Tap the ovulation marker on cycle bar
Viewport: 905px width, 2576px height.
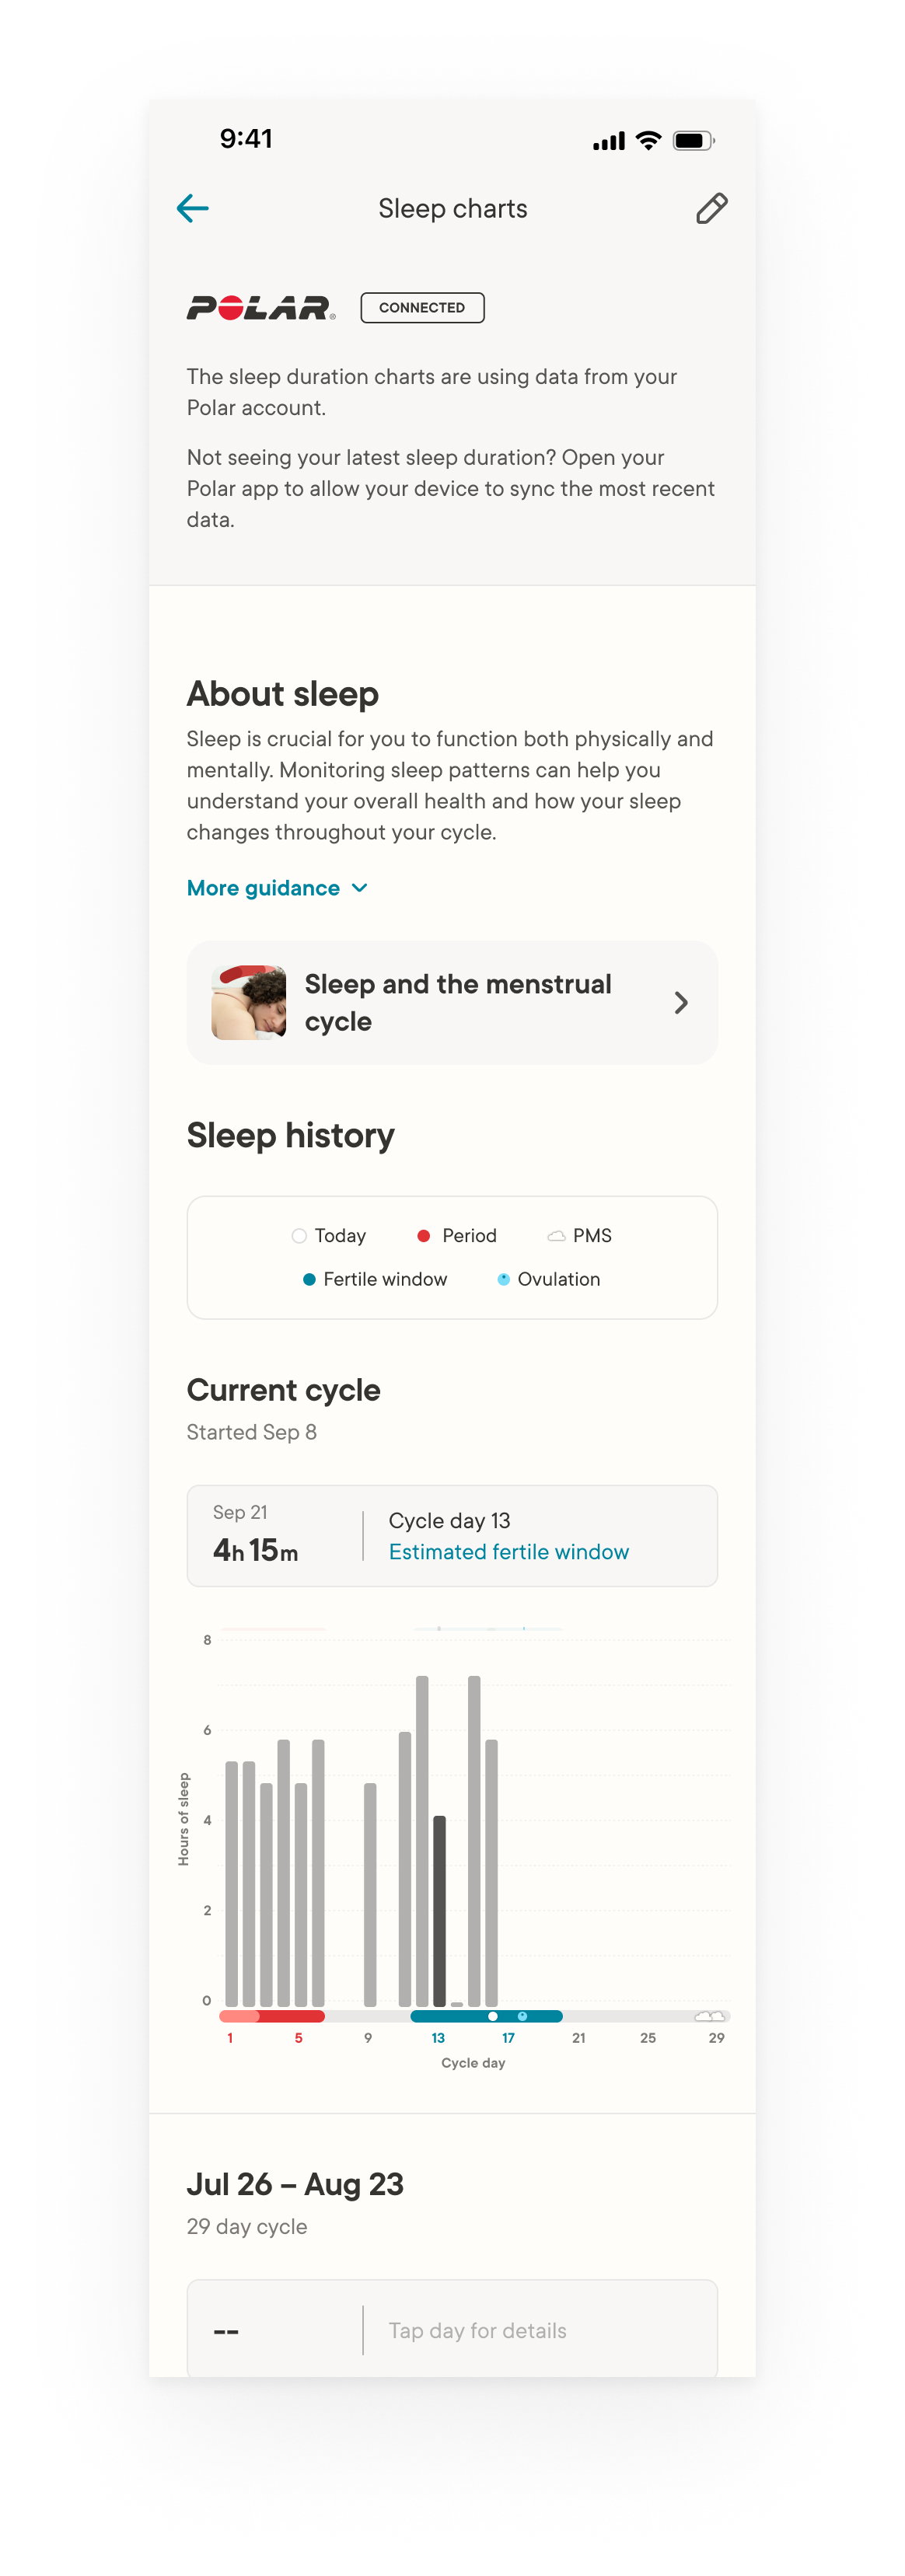click(522, 2016)
